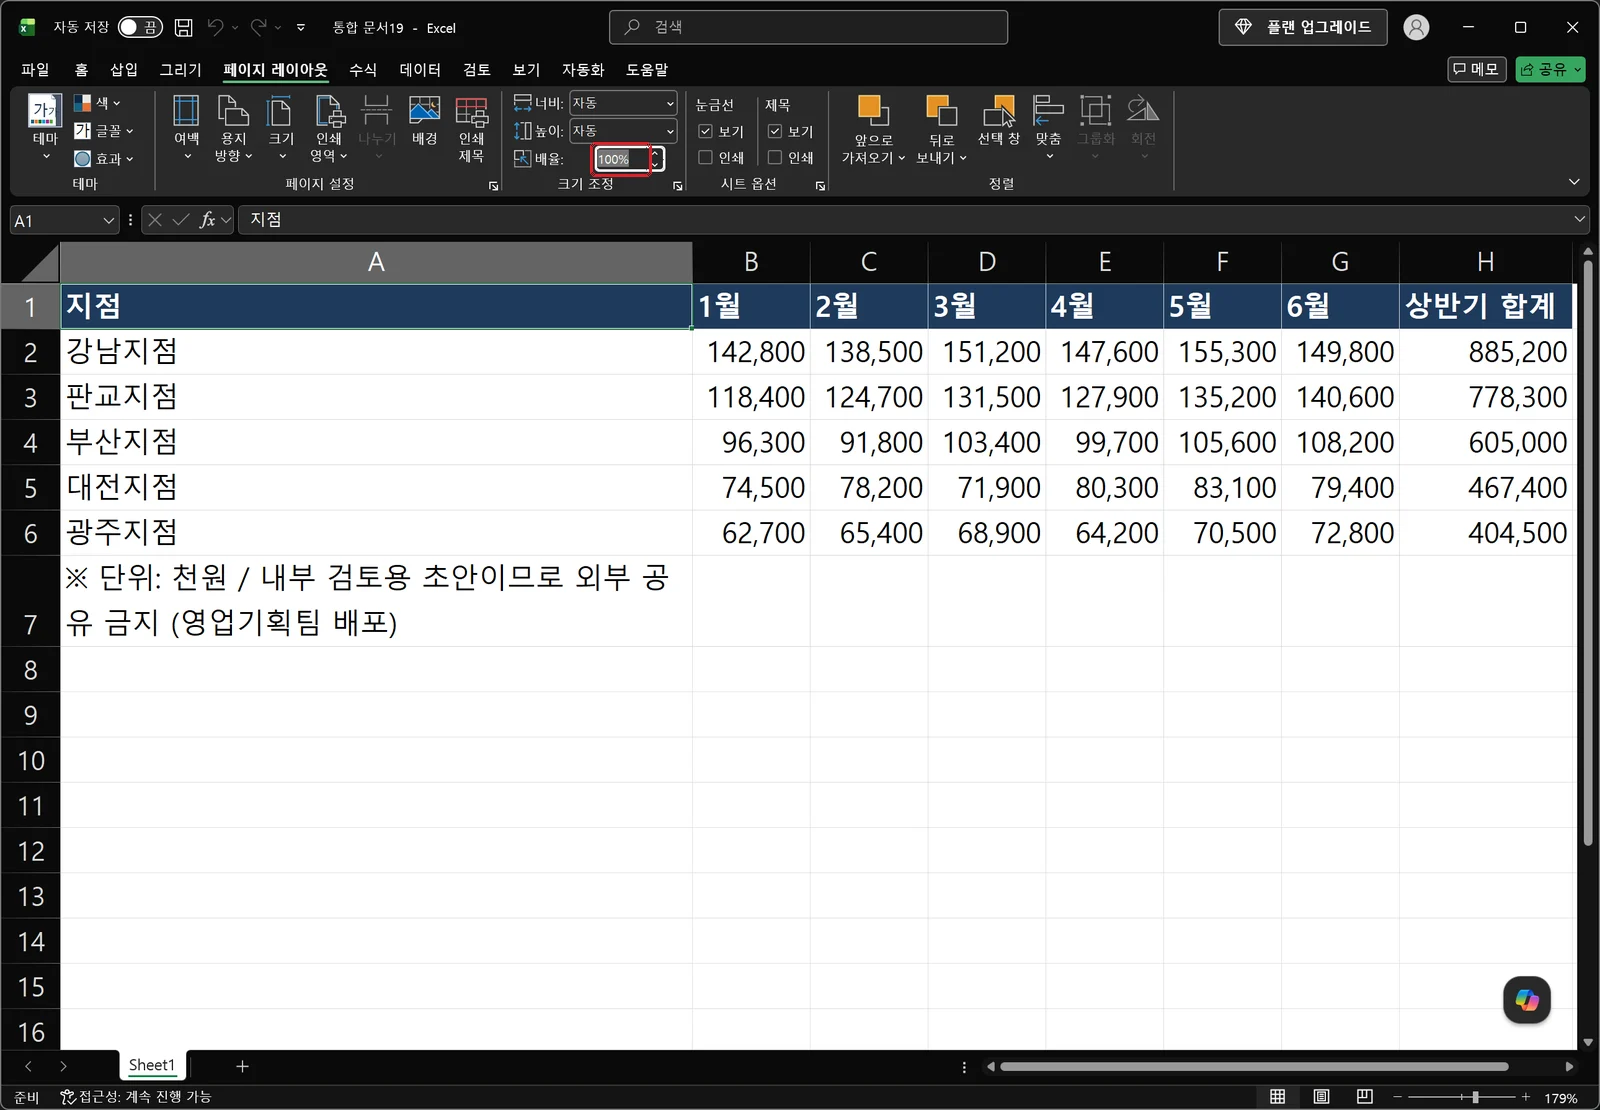Open the Name Box dropdown arrow
The height and width of the screenshot is (1110, 1600).
(x=109, y=220)
